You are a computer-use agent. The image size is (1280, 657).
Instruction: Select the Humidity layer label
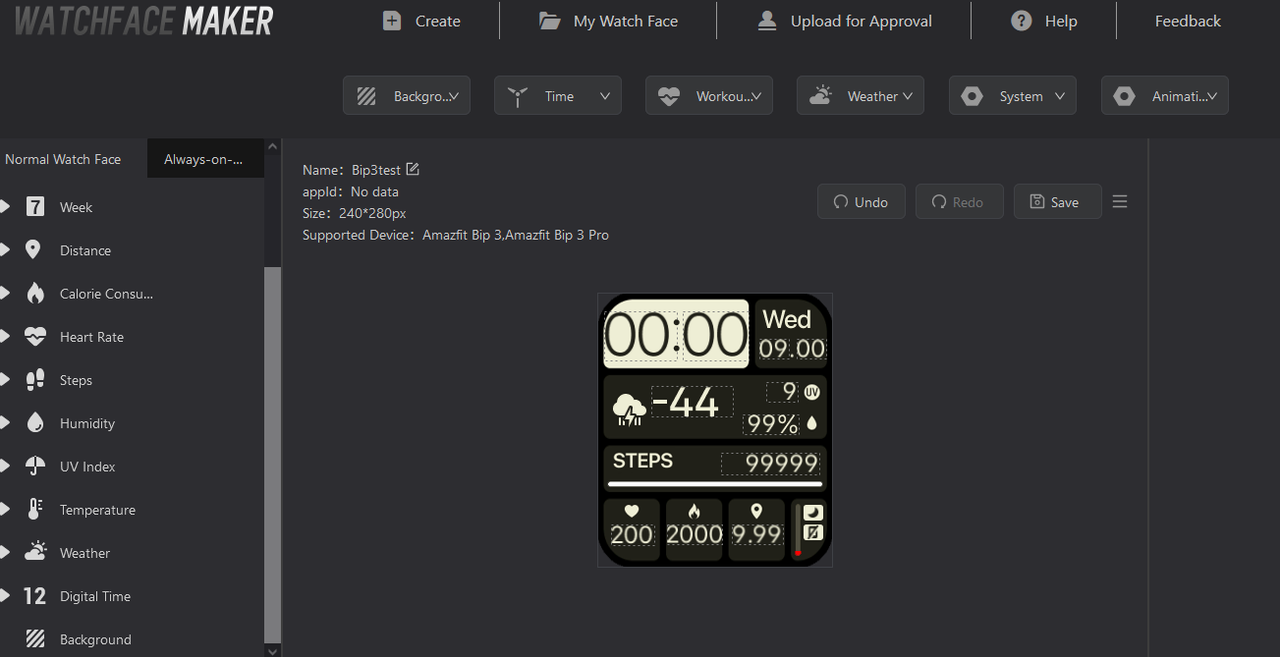point(87,423)
